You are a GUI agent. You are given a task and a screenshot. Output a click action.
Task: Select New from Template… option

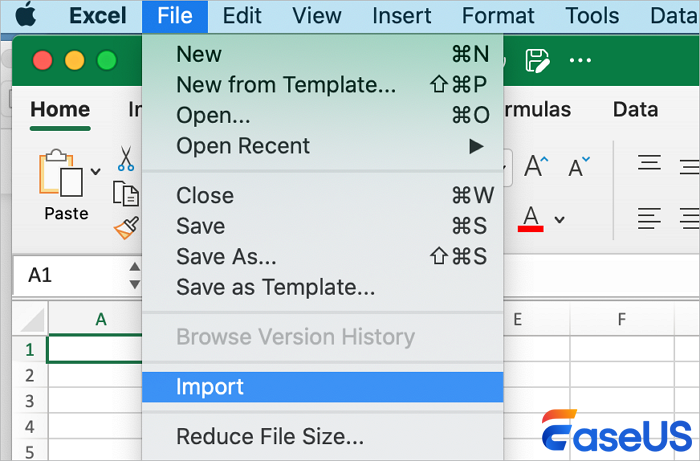[323, 85]
